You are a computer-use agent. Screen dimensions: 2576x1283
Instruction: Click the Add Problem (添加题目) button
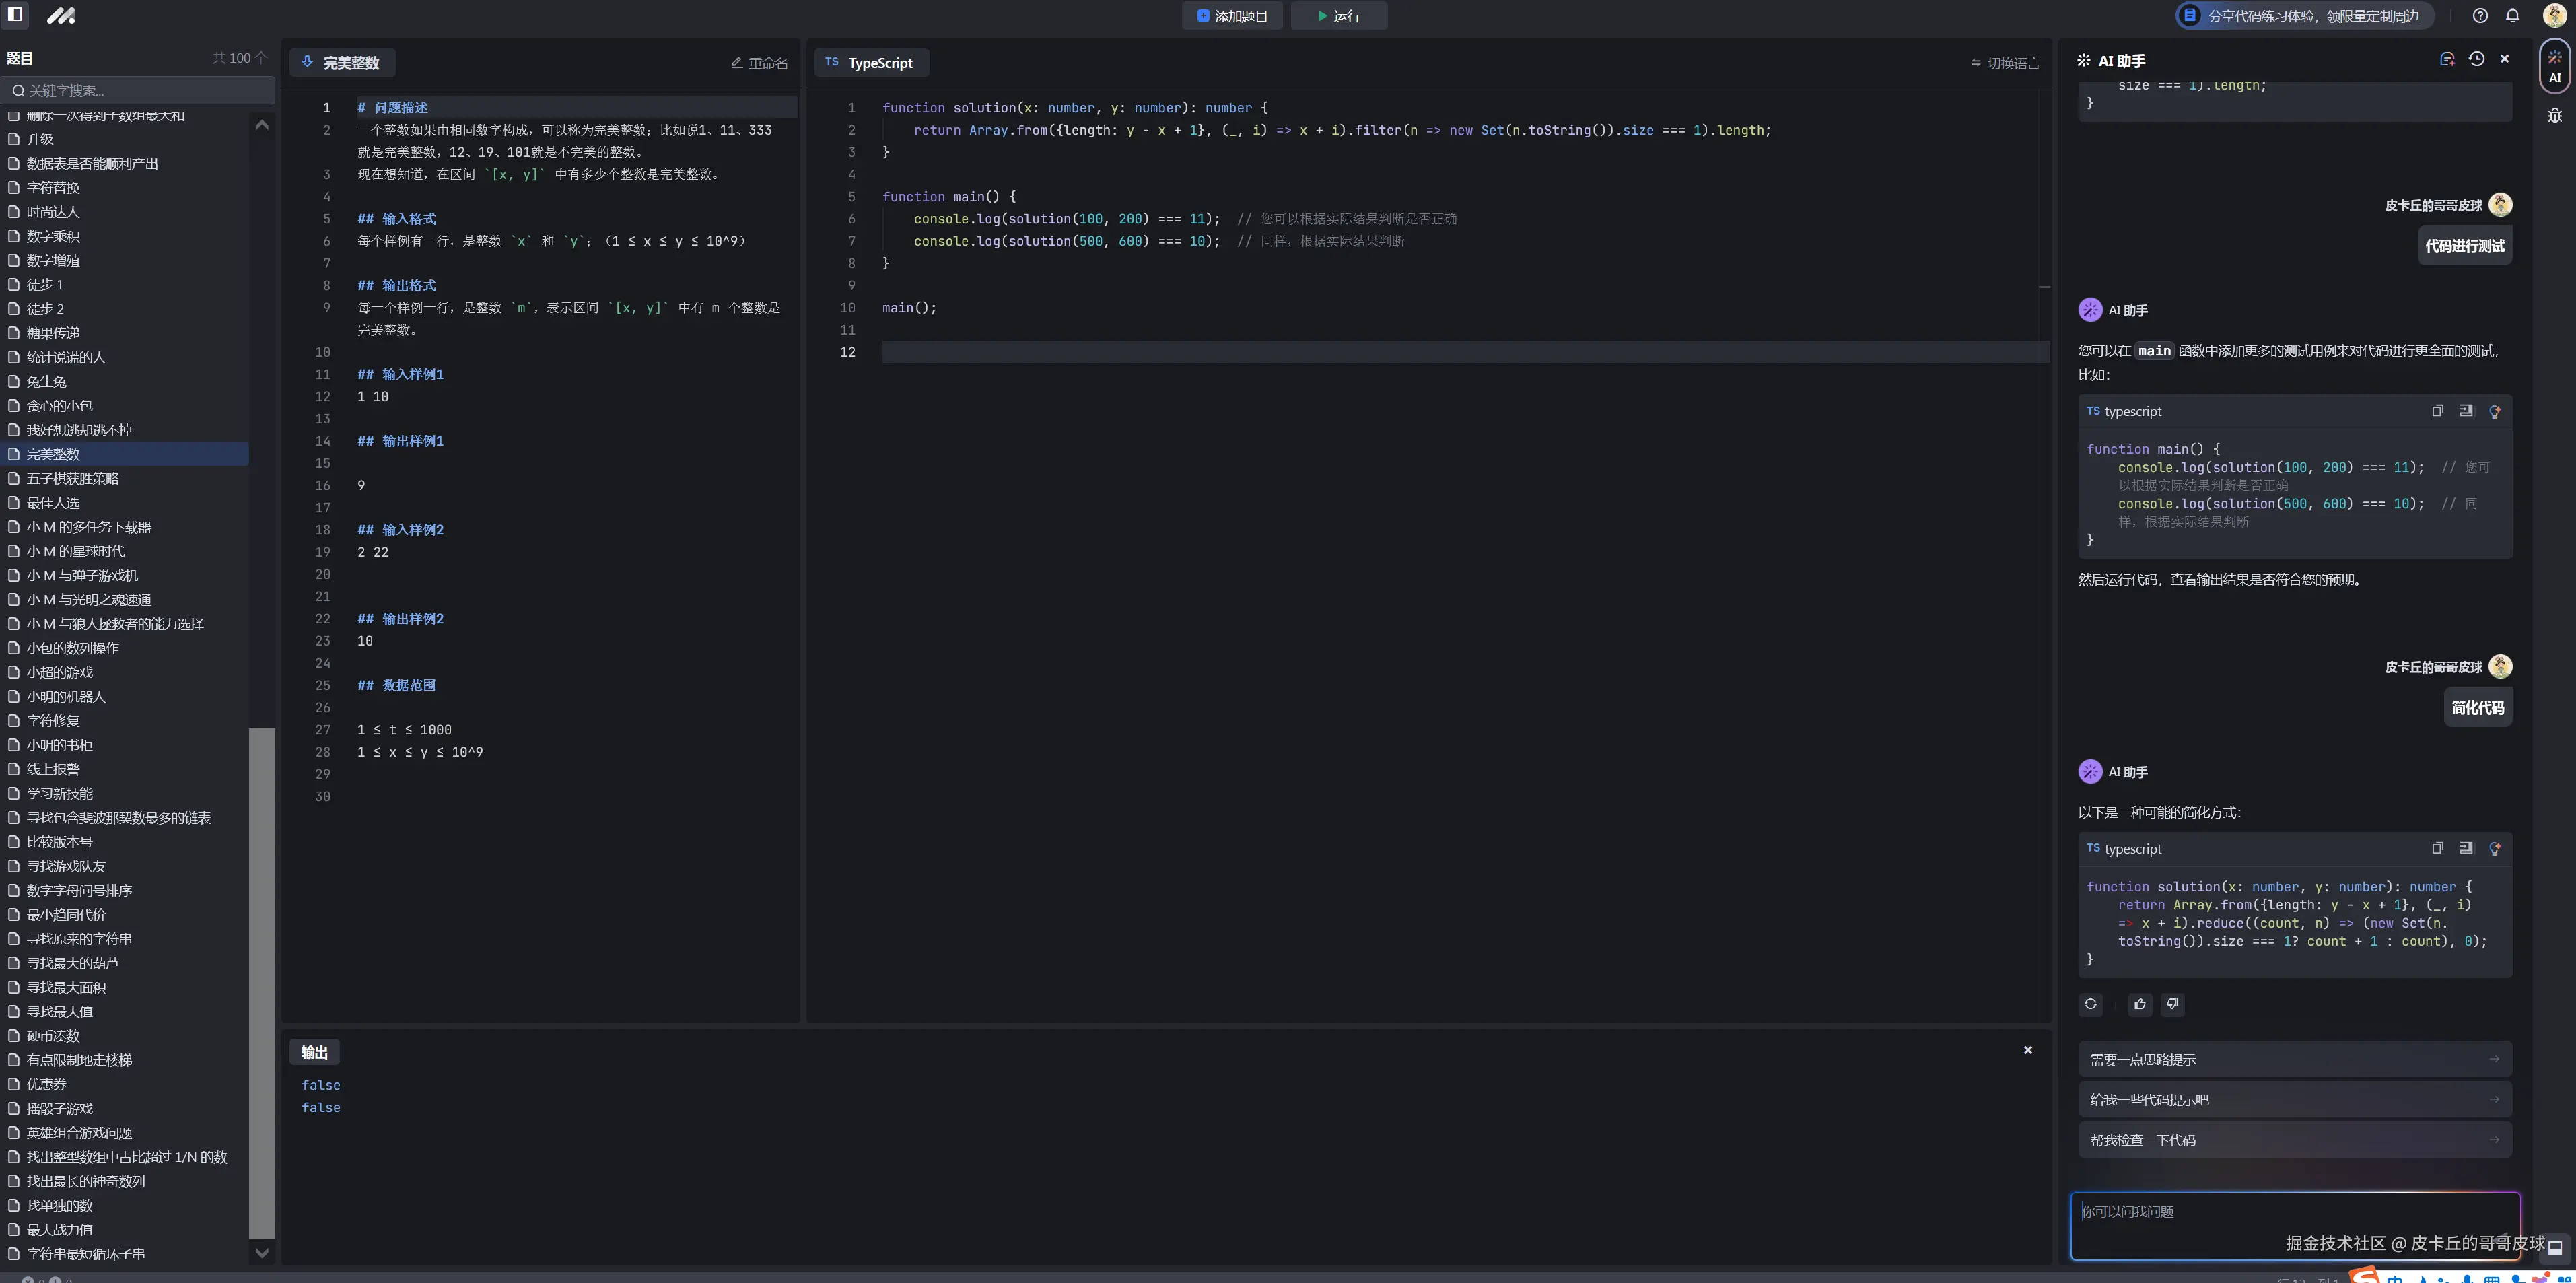click(x=1232, y=16)
